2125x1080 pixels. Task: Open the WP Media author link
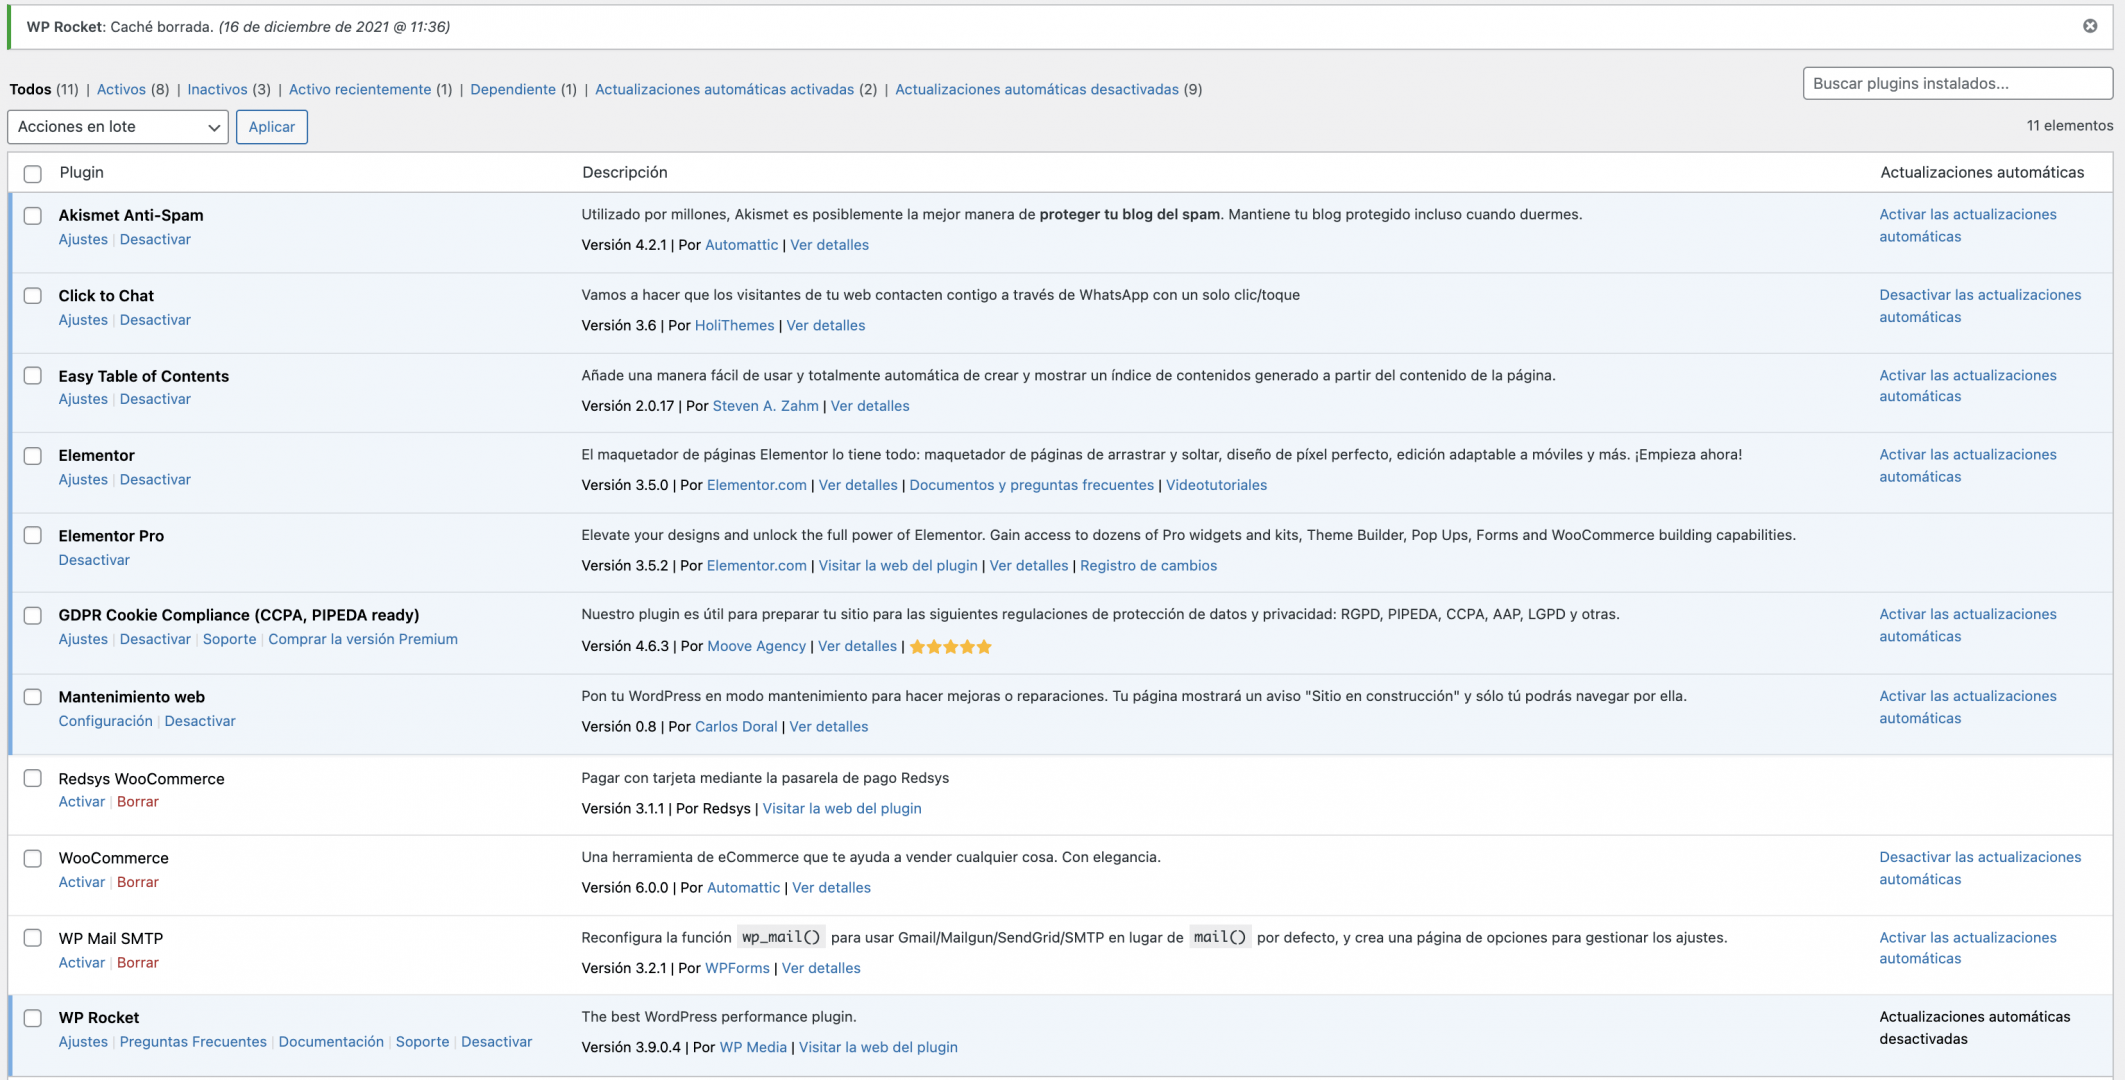(753, 1048)
